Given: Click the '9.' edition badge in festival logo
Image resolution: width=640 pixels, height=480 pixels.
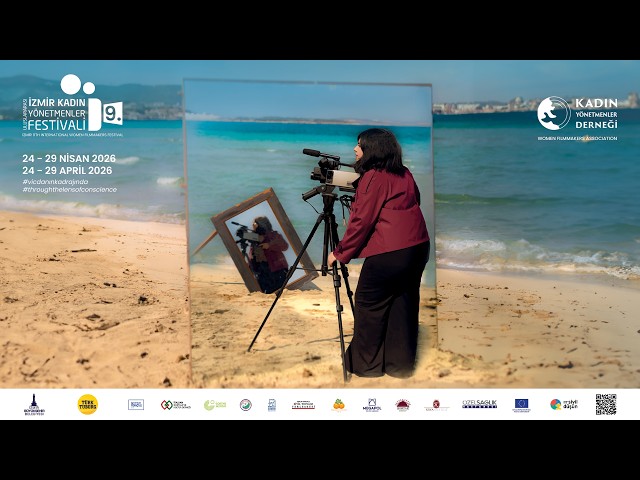Looking at the screenshot, I should point(112,113).
